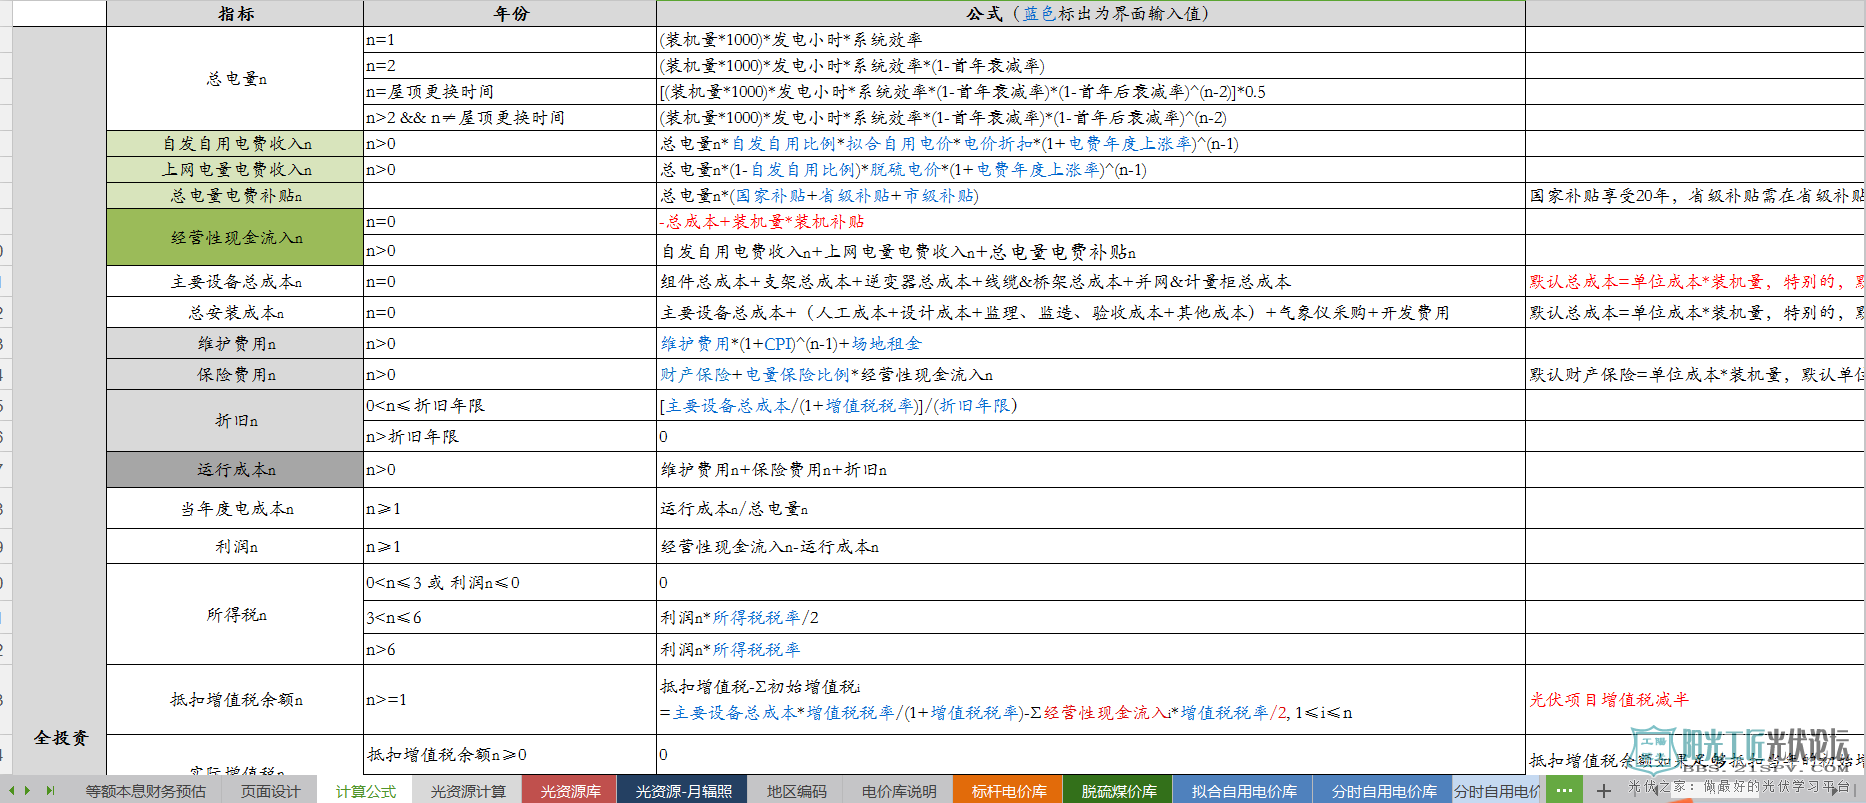
Task: Select the 自发自用电费收入n indicator cell
Action: pyautogui.click(x=235, y=144)
